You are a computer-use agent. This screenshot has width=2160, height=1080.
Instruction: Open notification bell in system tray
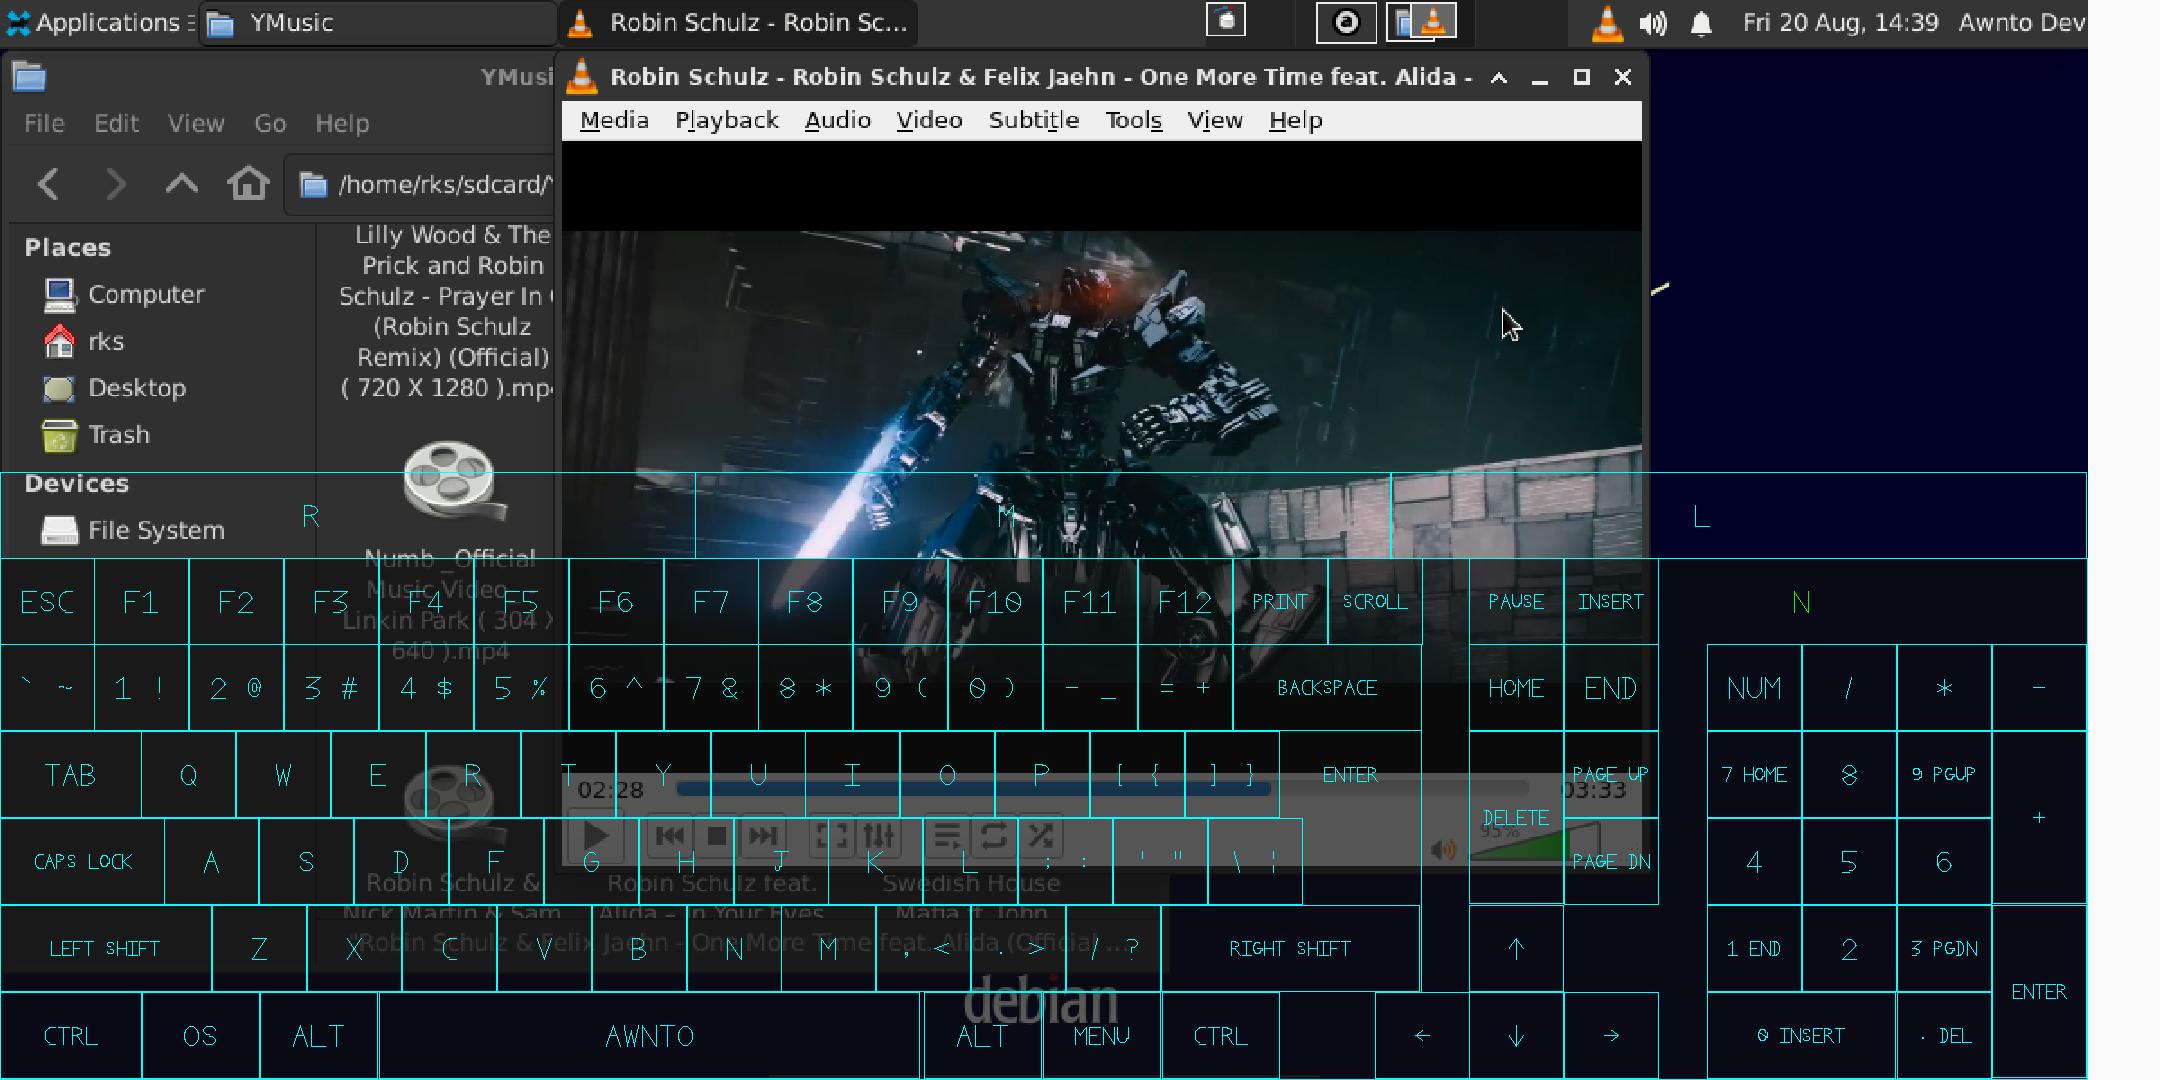(x=1701, y=23)
